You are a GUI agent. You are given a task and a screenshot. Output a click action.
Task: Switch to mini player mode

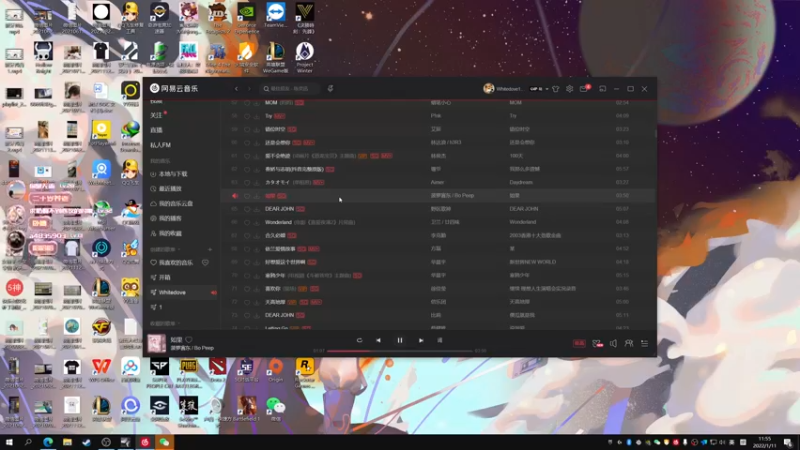603,89
